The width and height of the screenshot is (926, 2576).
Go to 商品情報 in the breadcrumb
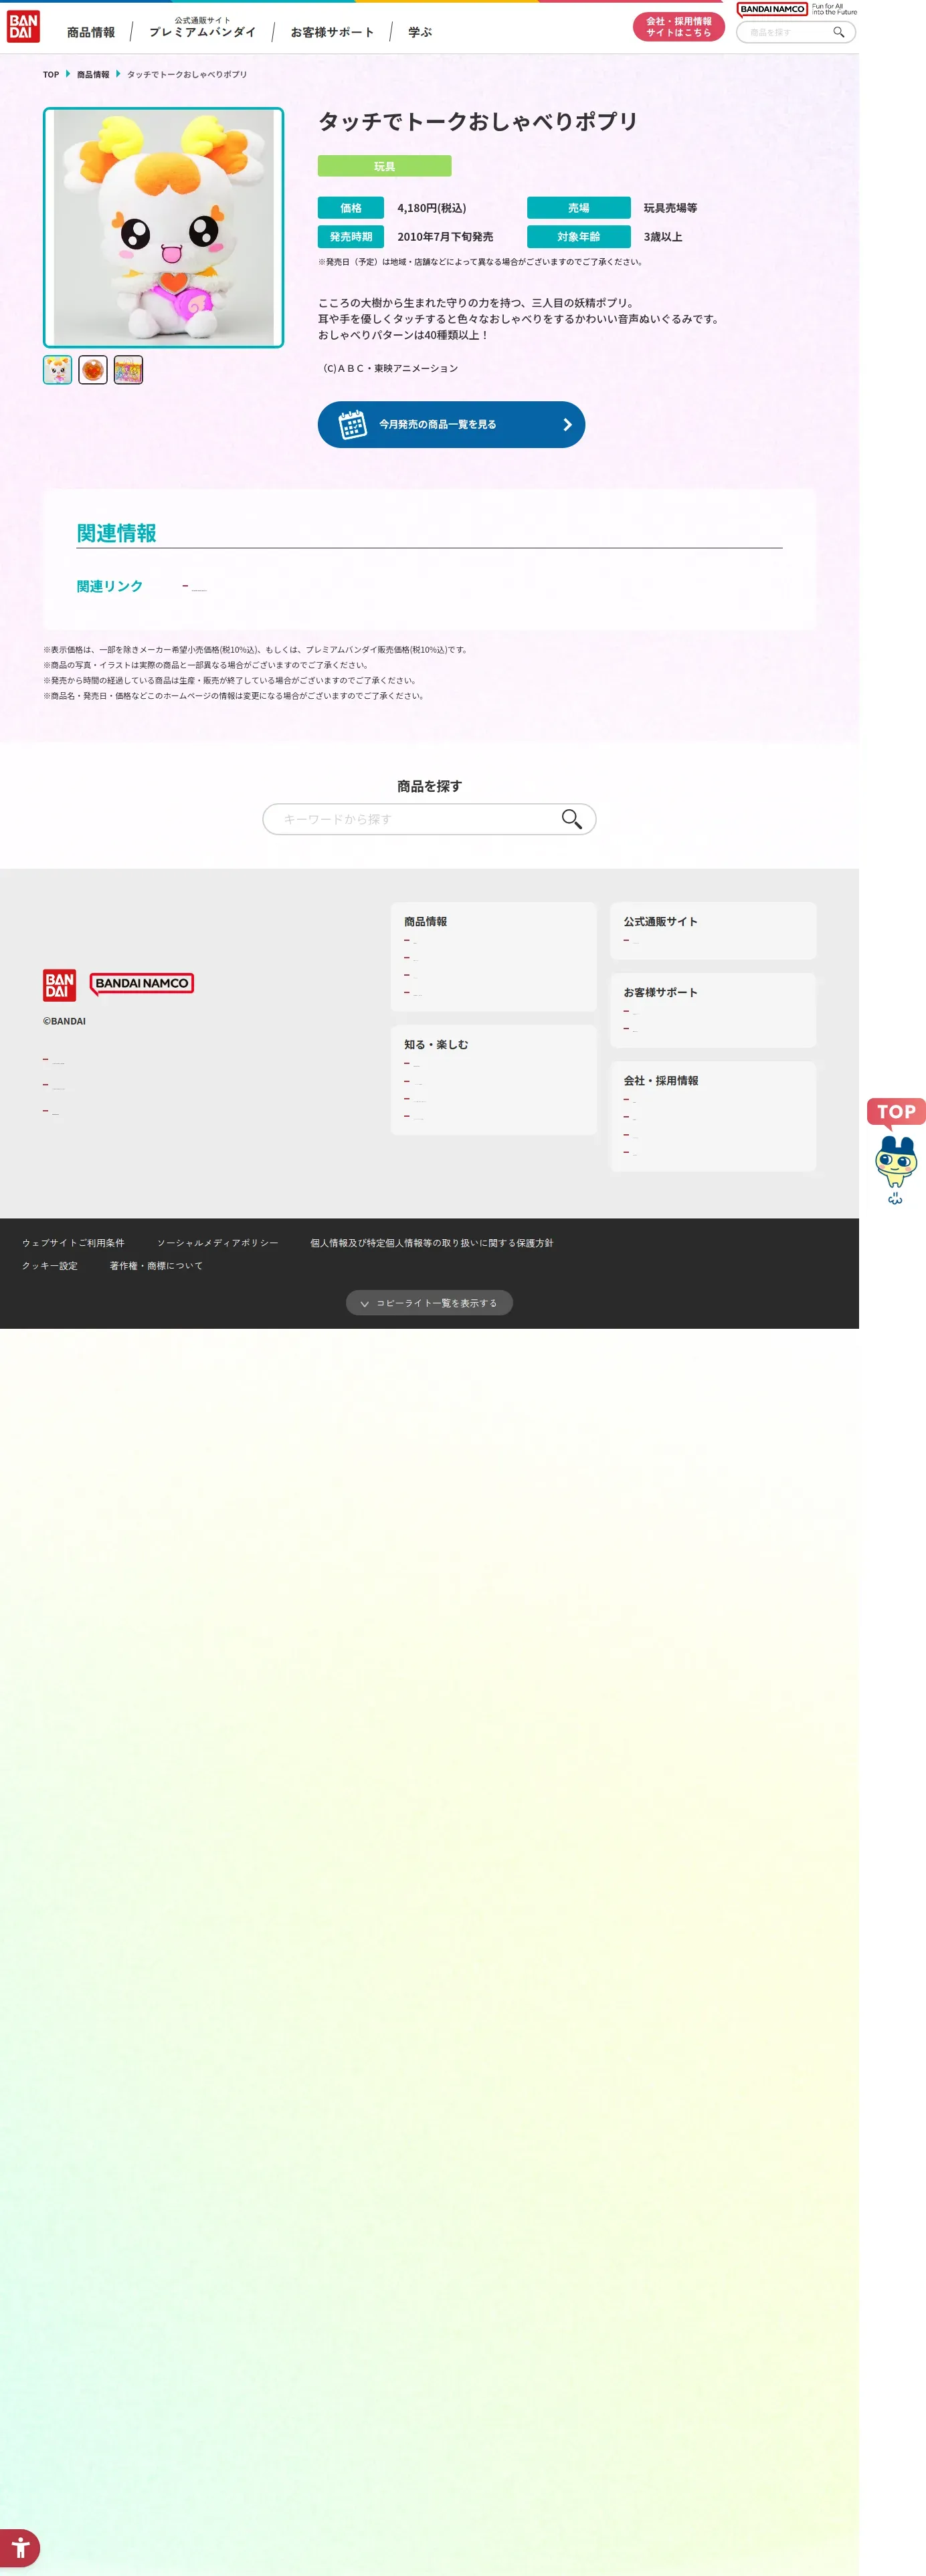(x=93, y=74)
